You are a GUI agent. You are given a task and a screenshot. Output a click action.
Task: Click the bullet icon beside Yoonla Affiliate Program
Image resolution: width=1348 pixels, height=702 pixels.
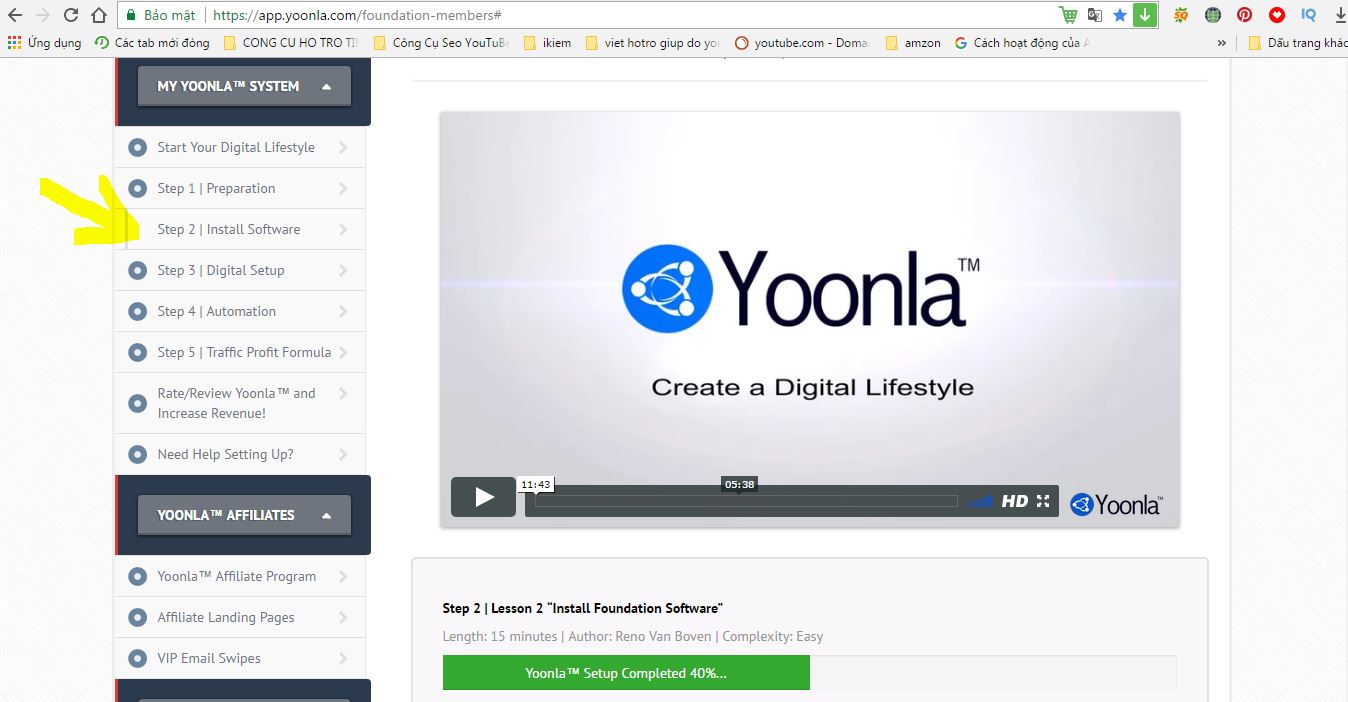(x=138, y=577)
